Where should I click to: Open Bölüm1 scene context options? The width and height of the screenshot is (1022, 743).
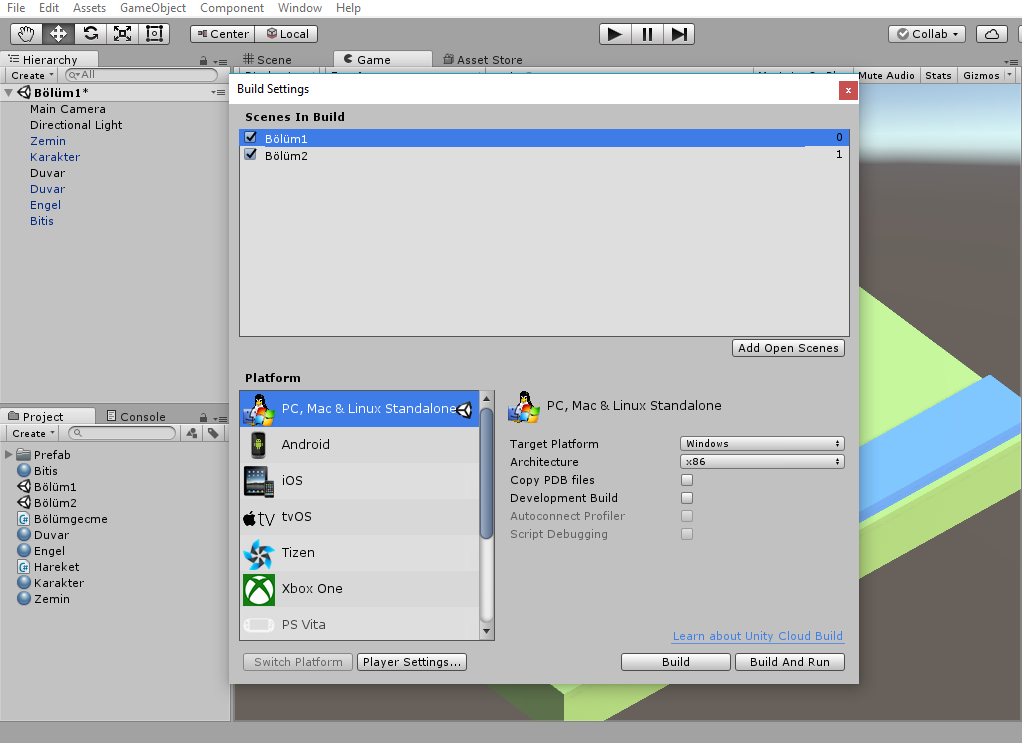(218, 93)
